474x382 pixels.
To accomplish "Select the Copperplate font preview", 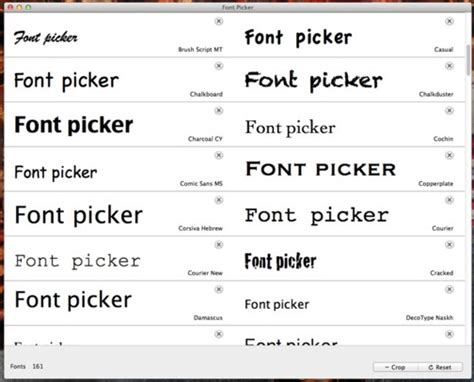I will pos(321,169).
